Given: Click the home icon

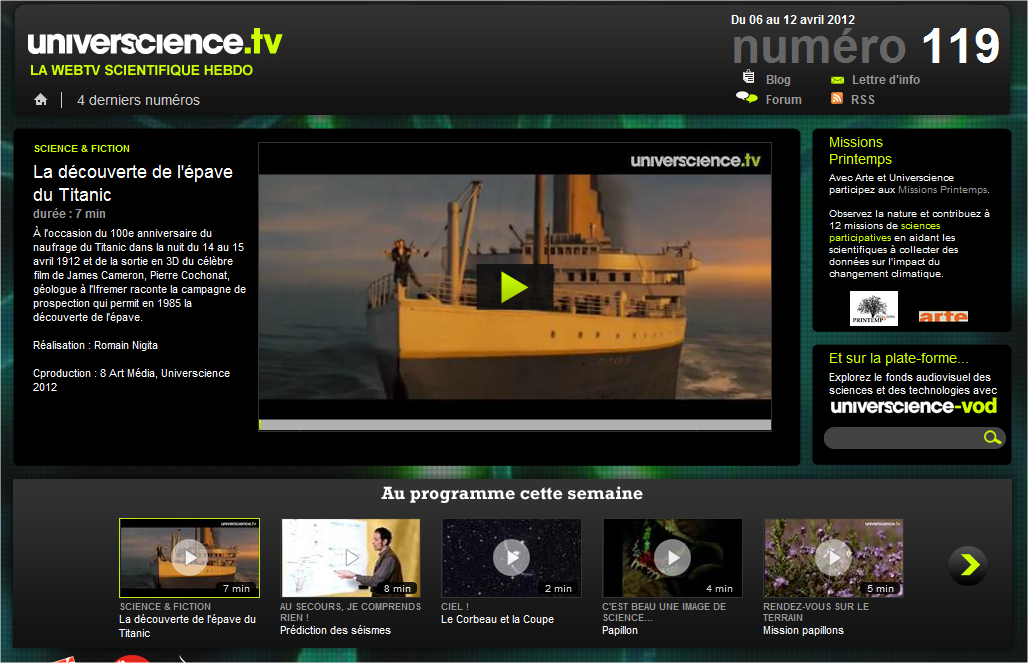Looking at the screenshot, I should (x=41, y=100).
